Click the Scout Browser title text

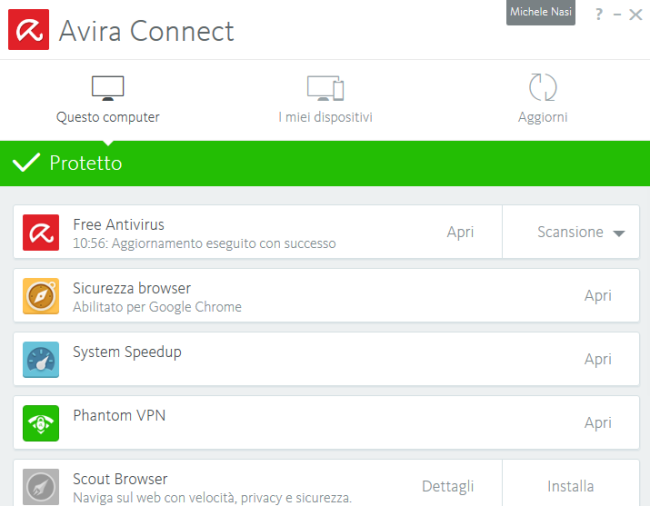click(120, 479)
